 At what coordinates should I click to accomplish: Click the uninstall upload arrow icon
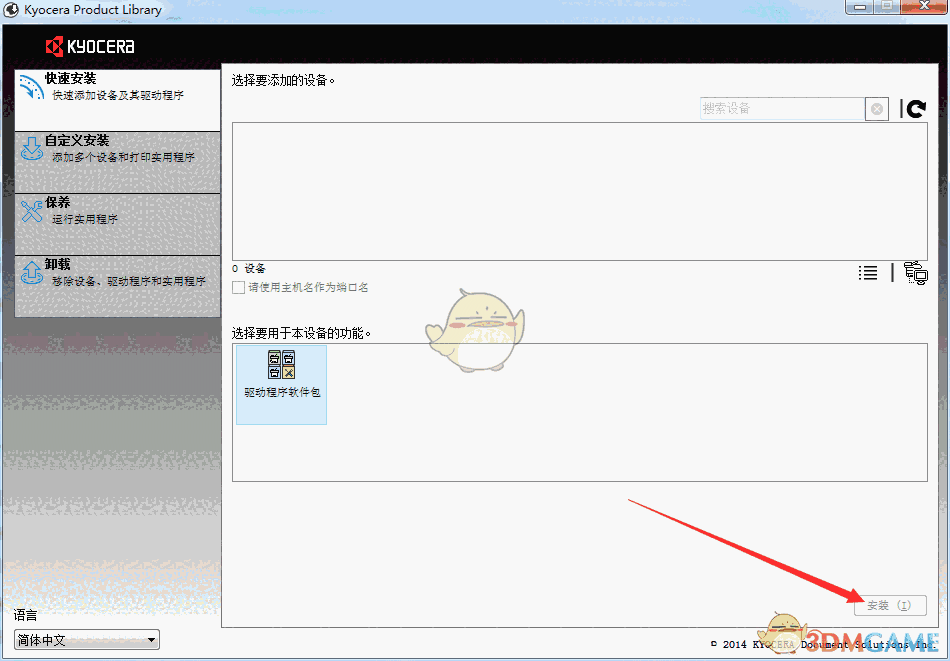click(x=32, y=272)
